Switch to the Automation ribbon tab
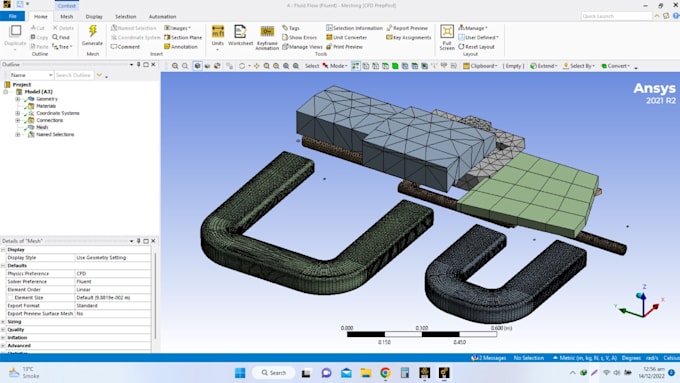The width and height of the screenshot is (680, 383). point(163,16)
